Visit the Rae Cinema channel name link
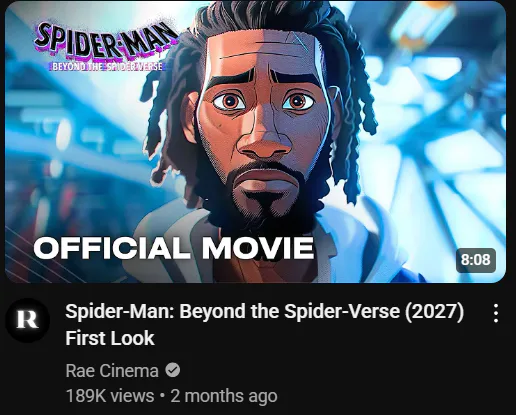 click(112, 371)
